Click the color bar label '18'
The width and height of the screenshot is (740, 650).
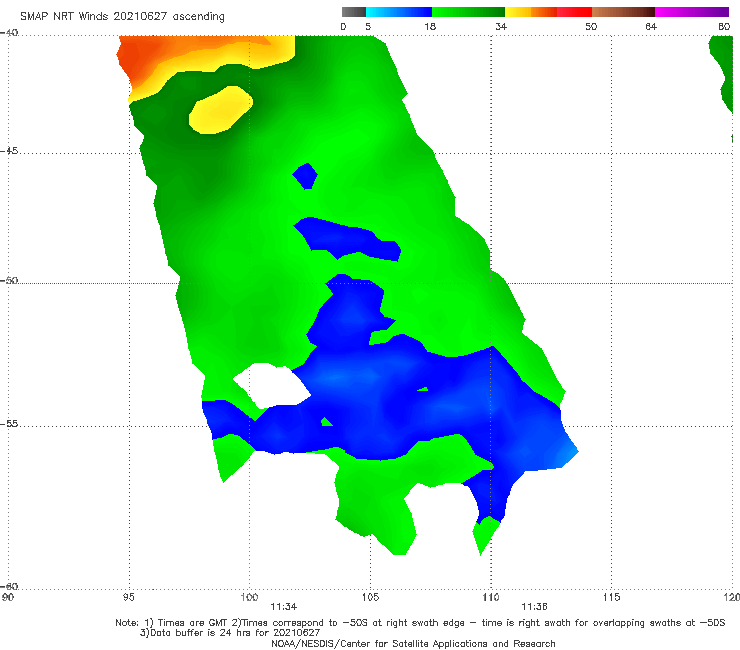430,26
